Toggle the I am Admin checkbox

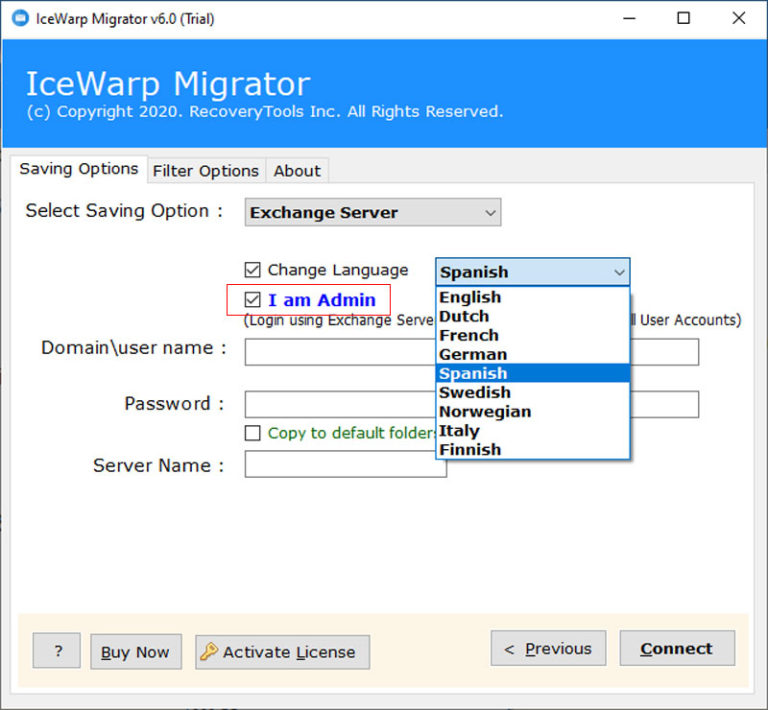(252, 300)
